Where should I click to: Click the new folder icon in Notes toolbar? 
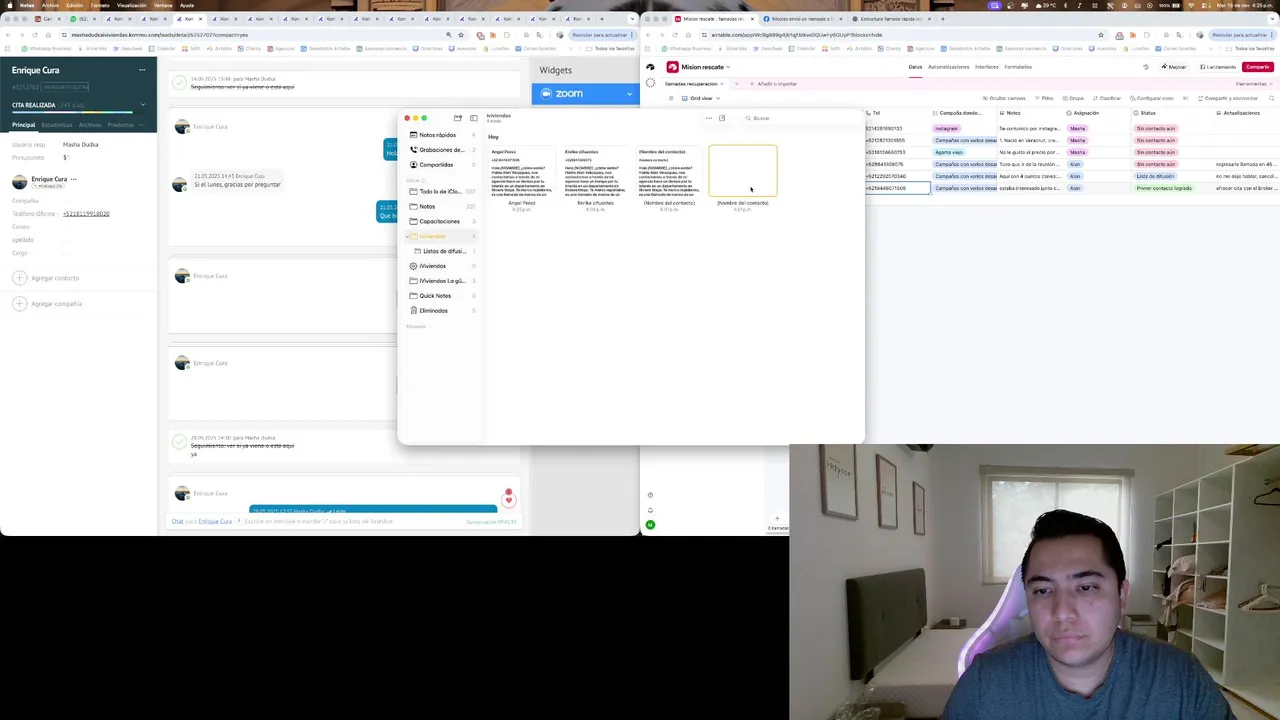[x=457, y=118]
